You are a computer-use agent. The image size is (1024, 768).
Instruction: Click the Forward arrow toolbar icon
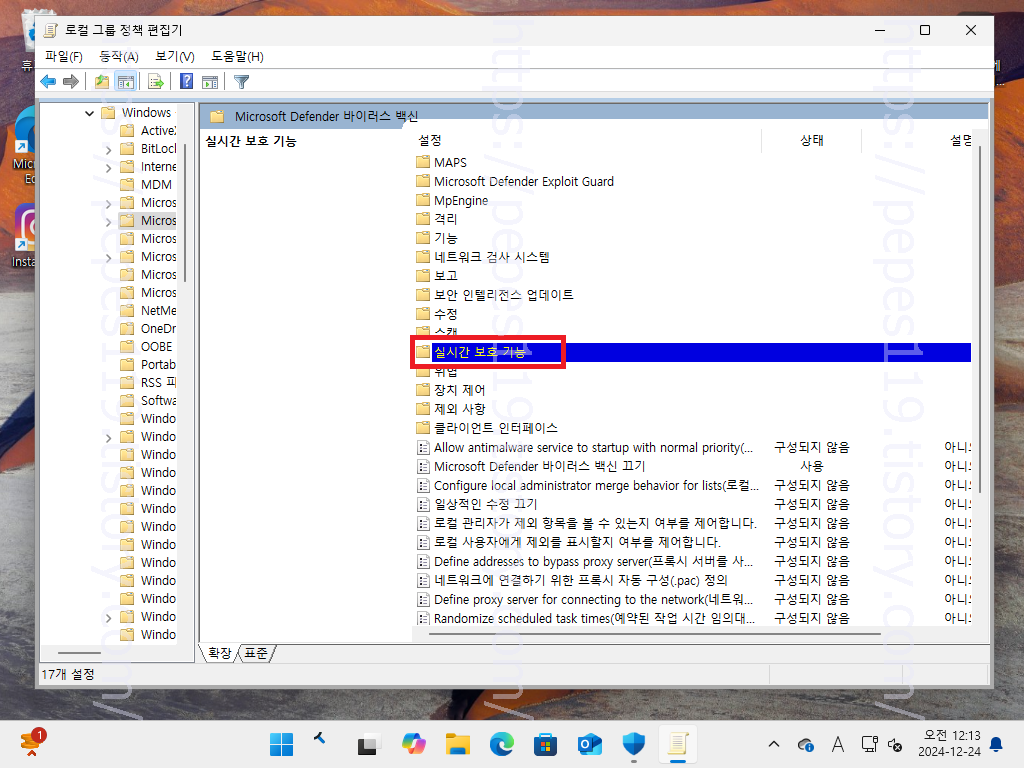coord(71,82)
